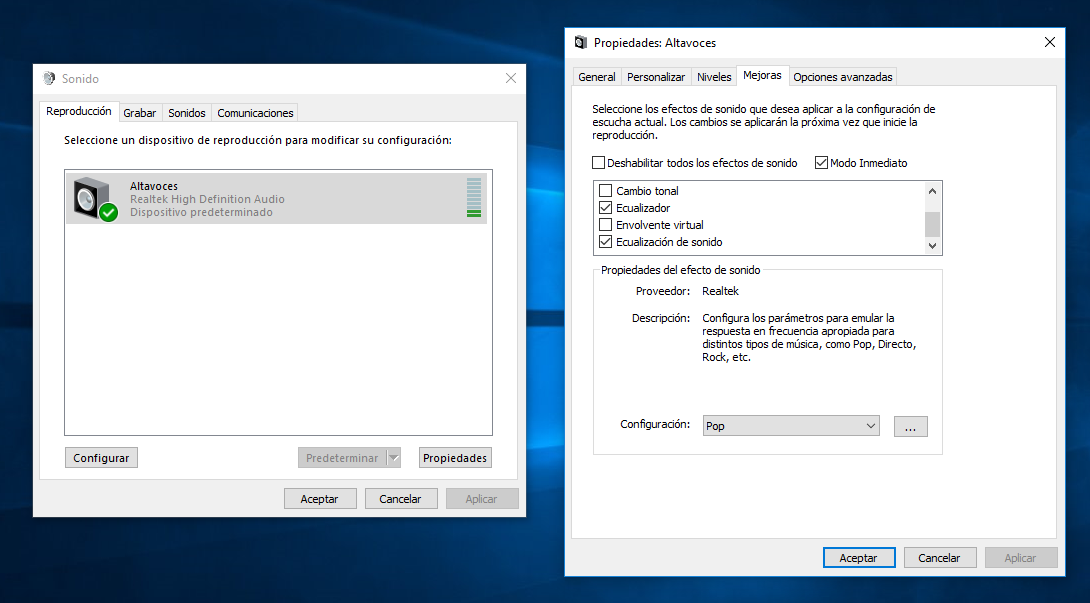Open the Configuración dropdown showing Pop
1090x603 pixels.
(x=790, y=426)
